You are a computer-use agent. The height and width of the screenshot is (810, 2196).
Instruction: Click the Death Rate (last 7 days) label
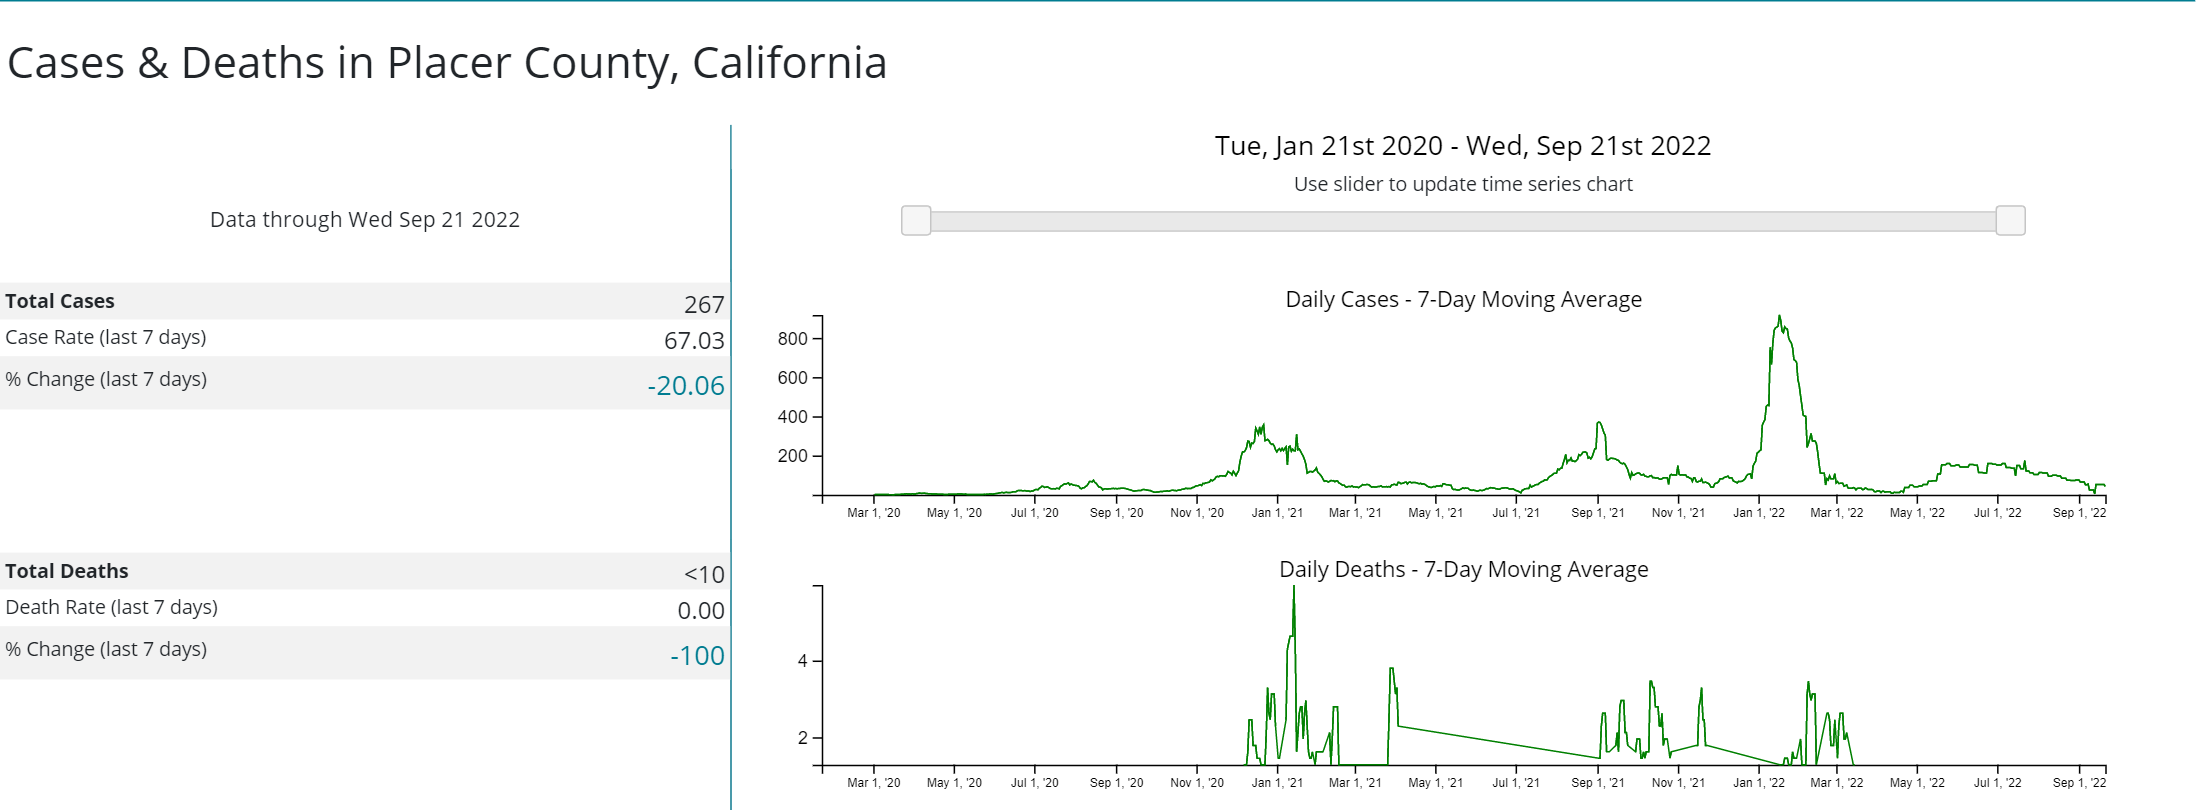pyautogui.click(x=112, y=607)
